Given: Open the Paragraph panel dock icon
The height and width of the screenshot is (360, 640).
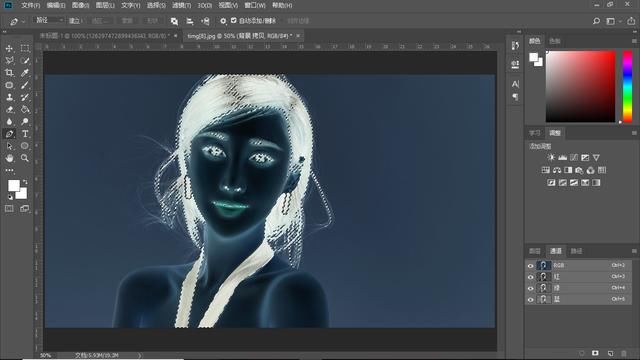Looking at the screenshot, I should [516, 97].
